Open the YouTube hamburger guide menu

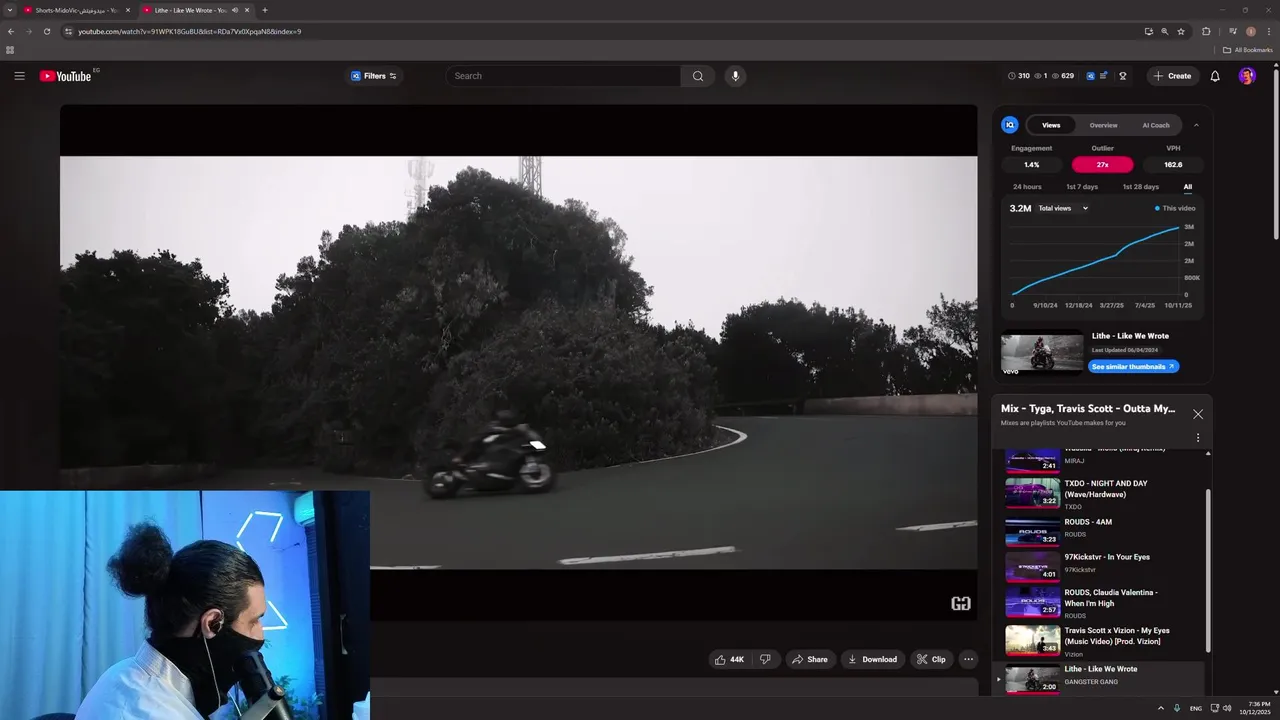[19, 76]
